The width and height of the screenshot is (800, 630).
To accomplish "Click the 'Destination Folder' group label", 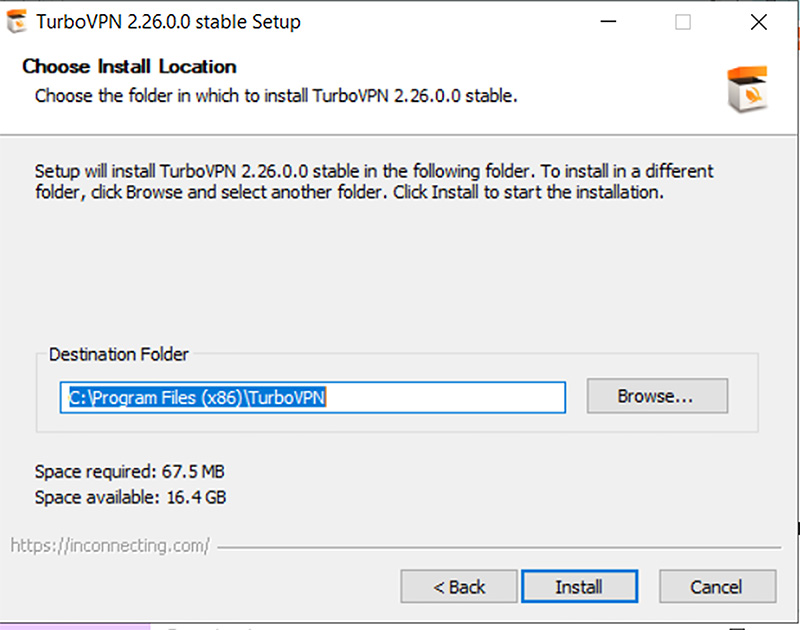I will click(x=118, y=354).
